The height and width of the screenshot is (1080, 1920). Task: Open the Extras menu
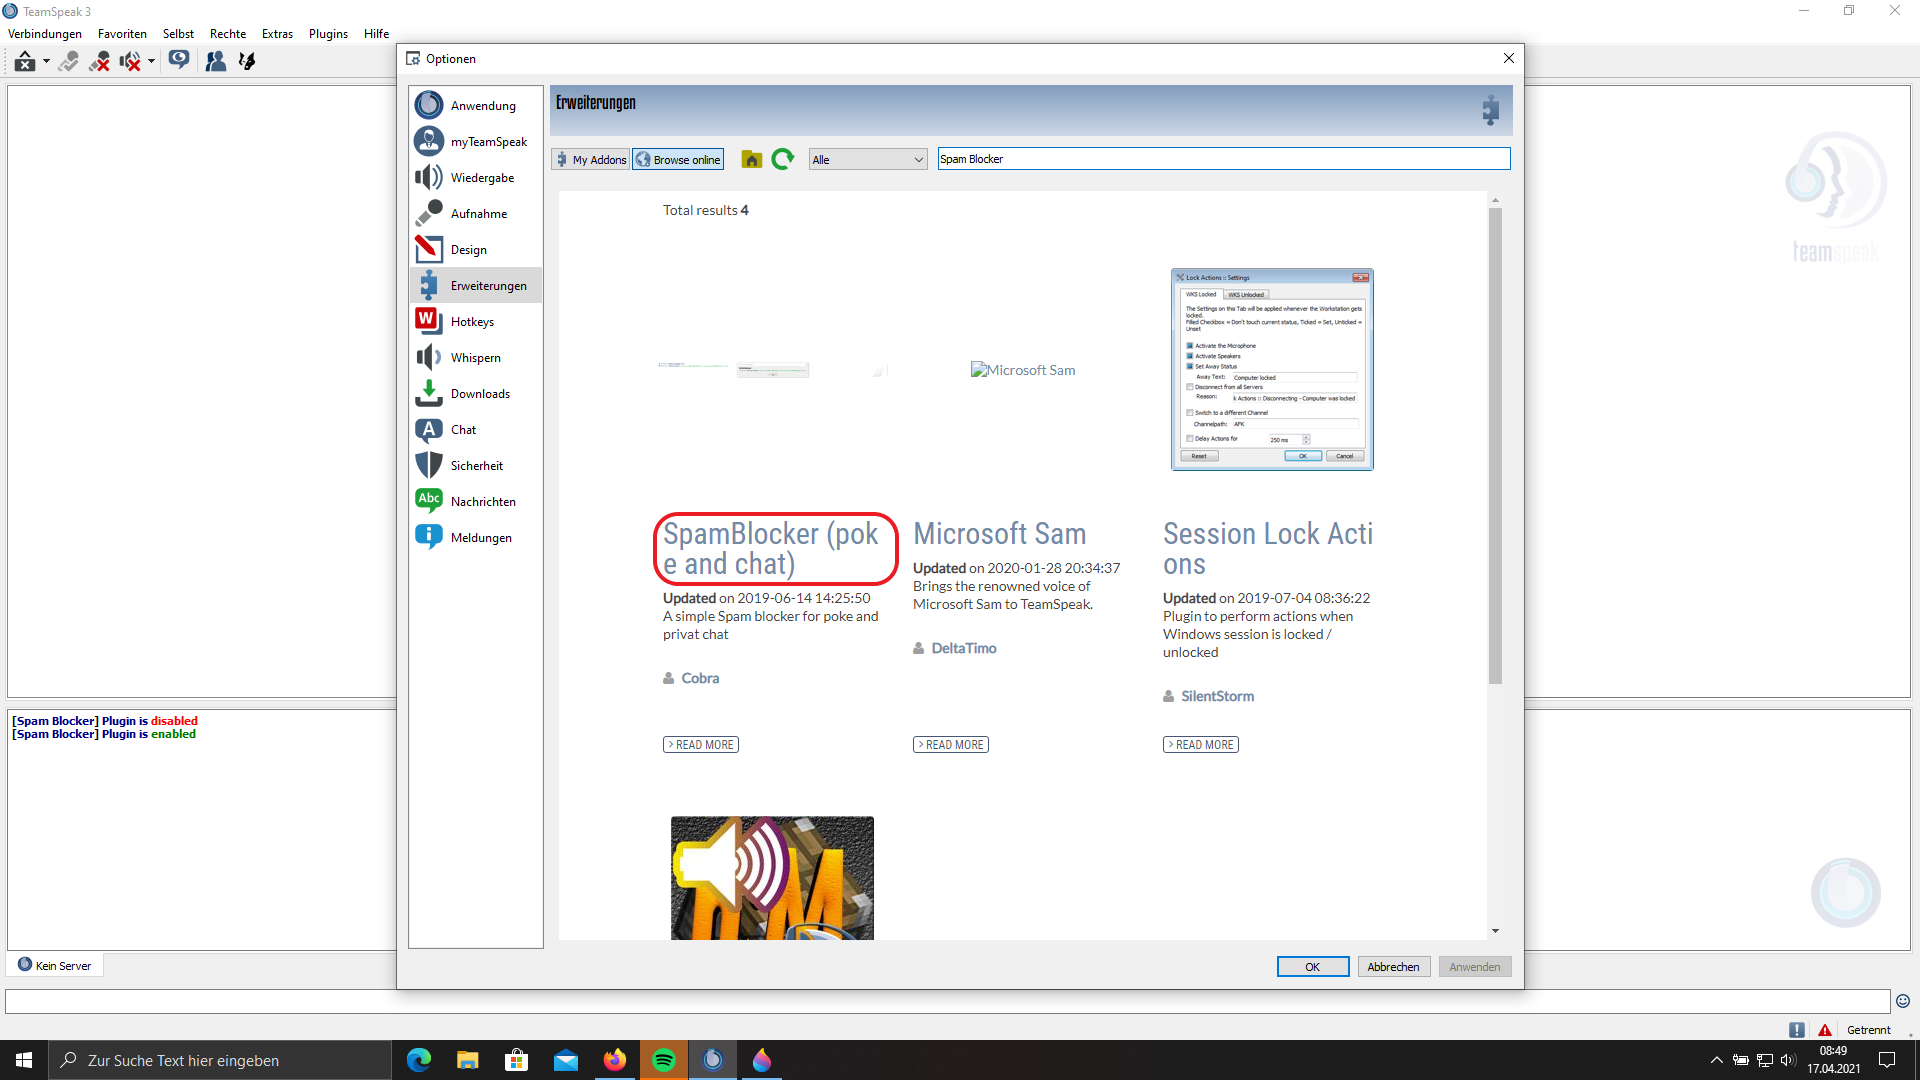tap(277, 34)
